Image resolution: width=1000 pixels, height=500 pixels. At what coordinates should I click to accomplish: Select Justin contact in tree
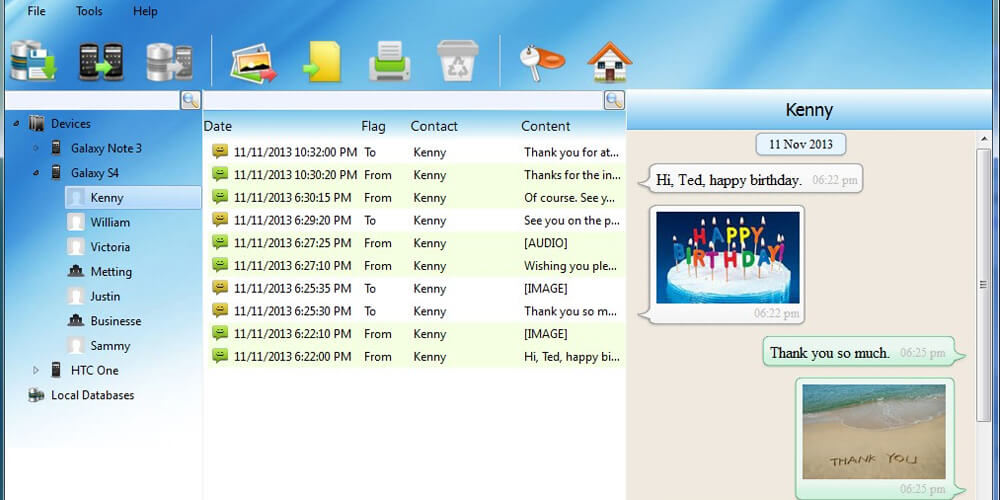(x=105, y=296)
